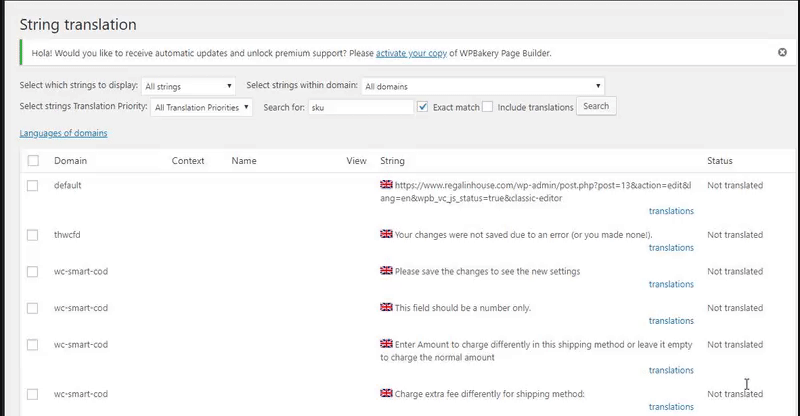The width and height of the screenshot is (800, 416).
Task: Sort the table by the Status column header
Action: pyautogui.click(x=719, y=161)
